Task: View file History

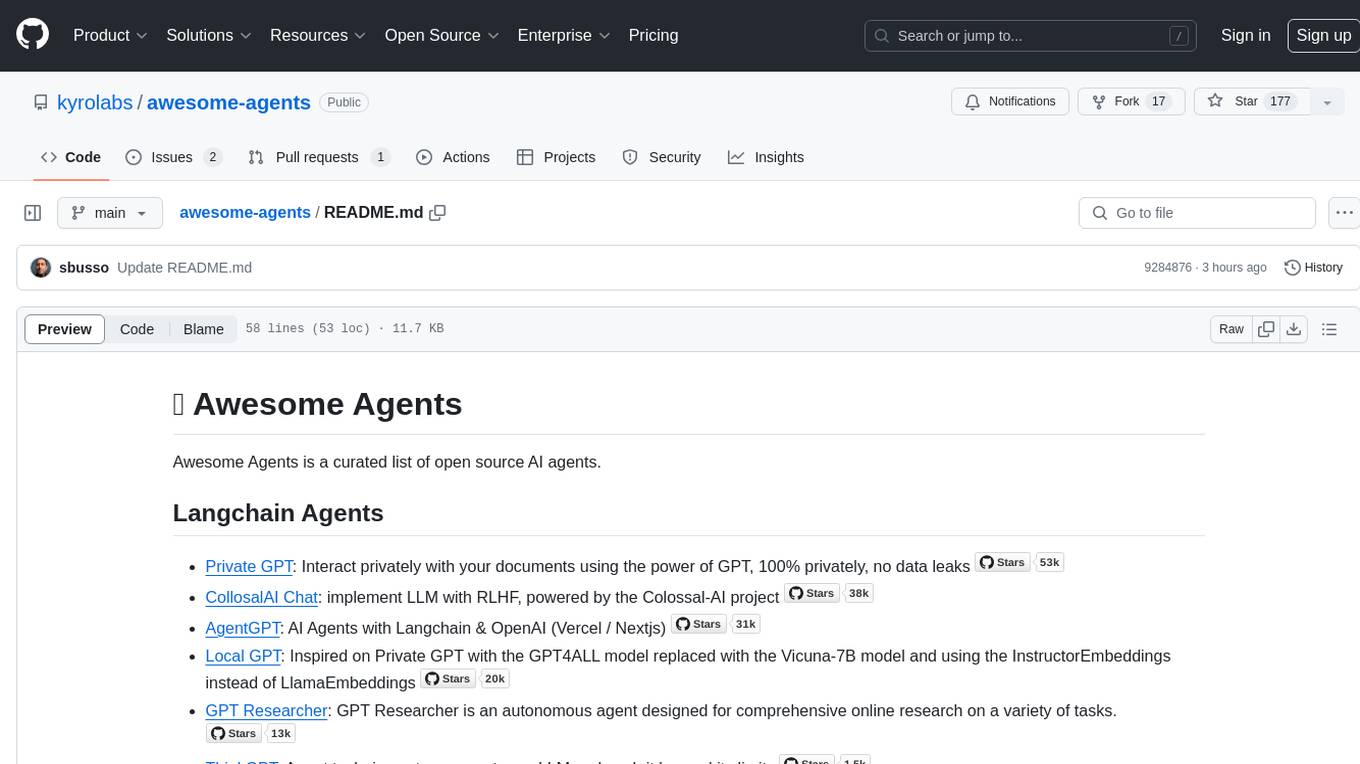Action: [1313, 268]
